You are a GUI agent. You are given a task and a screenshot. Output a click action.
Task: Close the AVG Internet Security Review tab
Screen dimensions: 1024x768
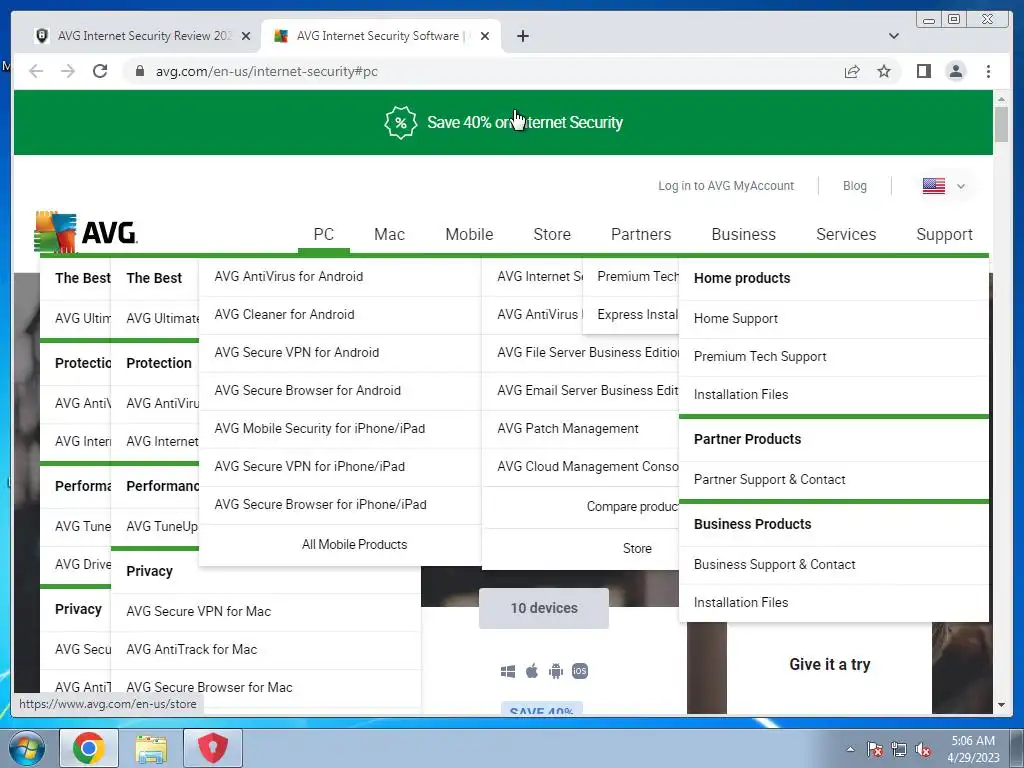click(x=246, y=36)
